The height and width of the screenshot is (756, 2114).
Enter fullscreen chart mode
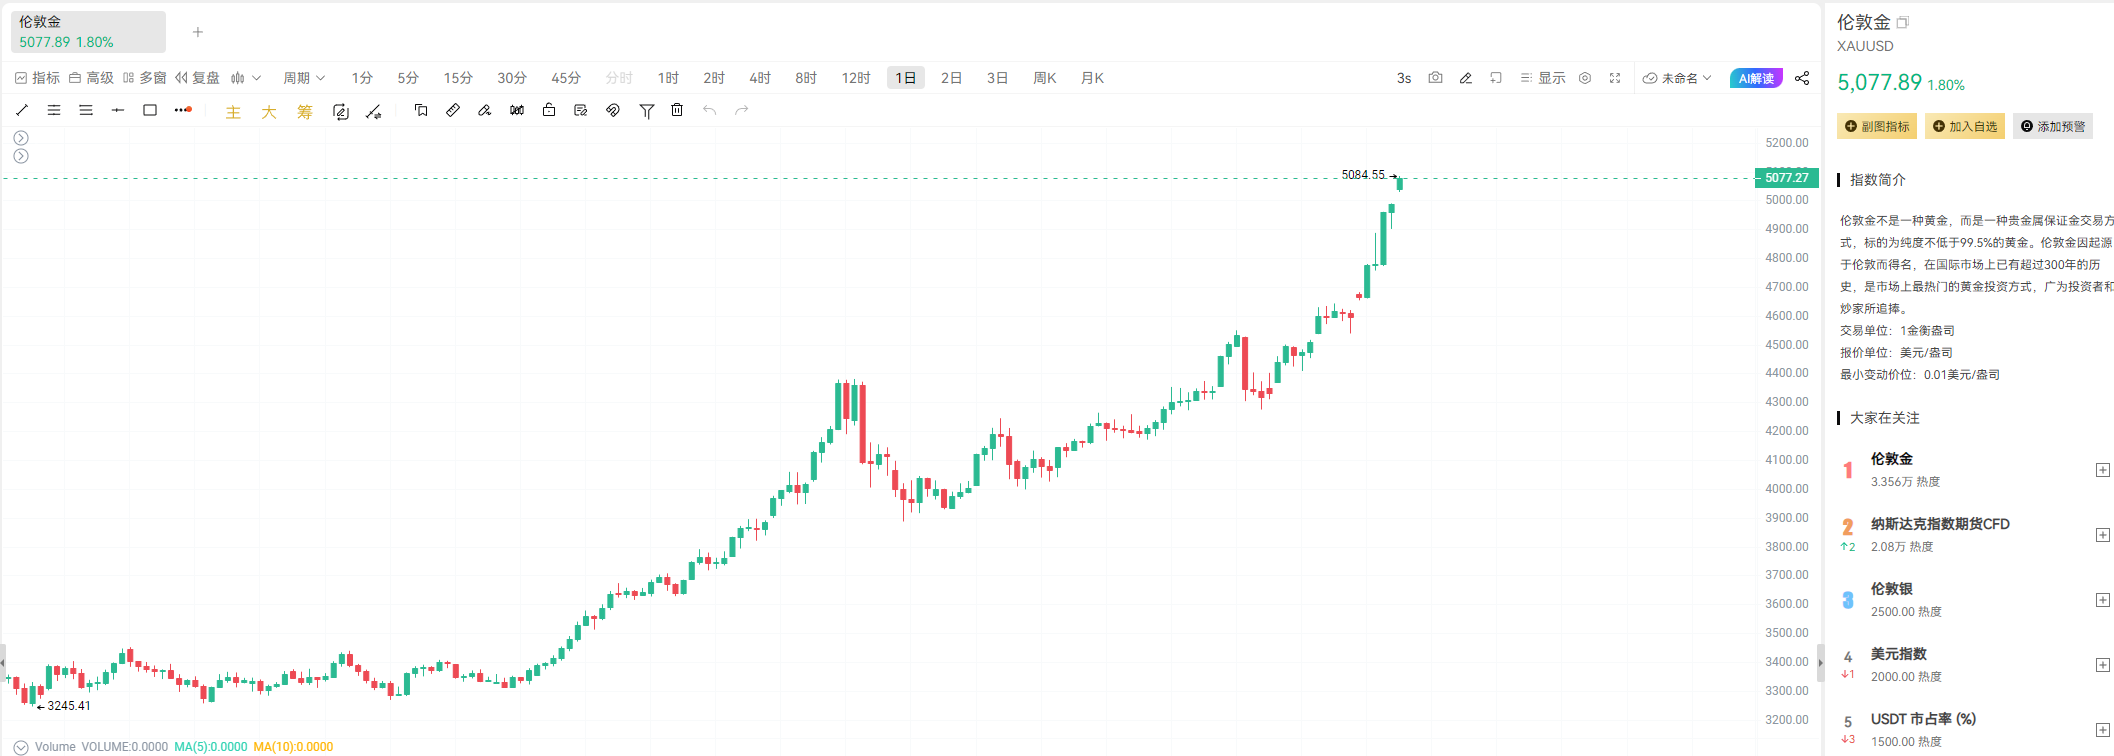(1615, 78)
